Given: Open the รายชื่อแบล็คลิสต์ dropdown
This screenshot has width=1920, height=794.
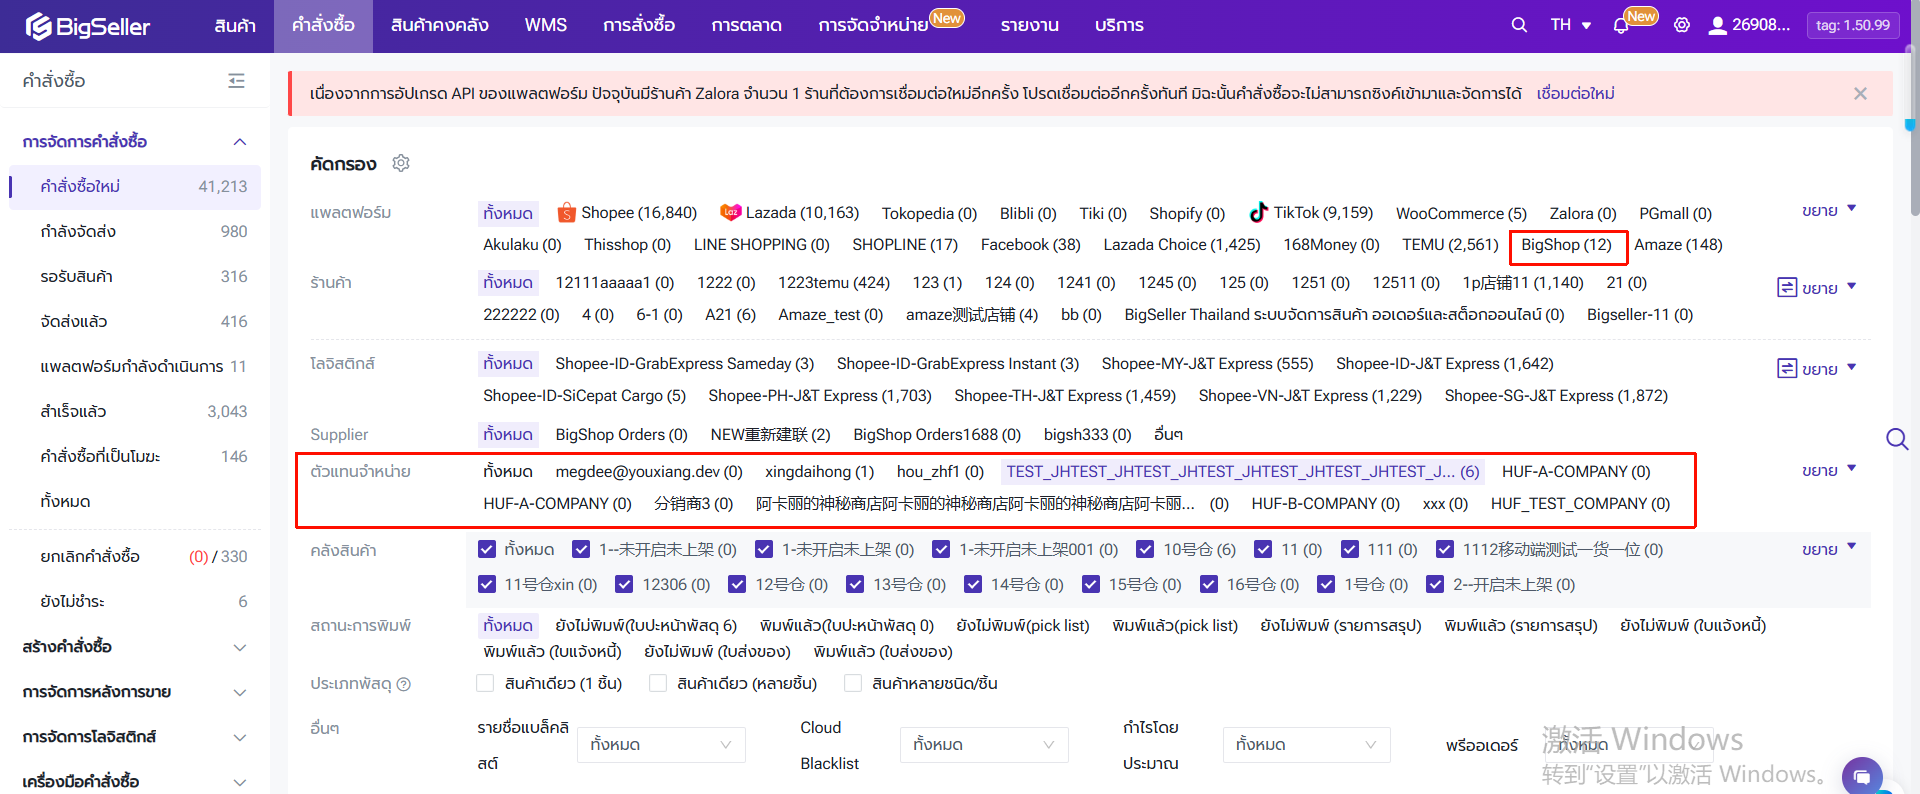Looking at the screenshot, I should tap(661, 745).
